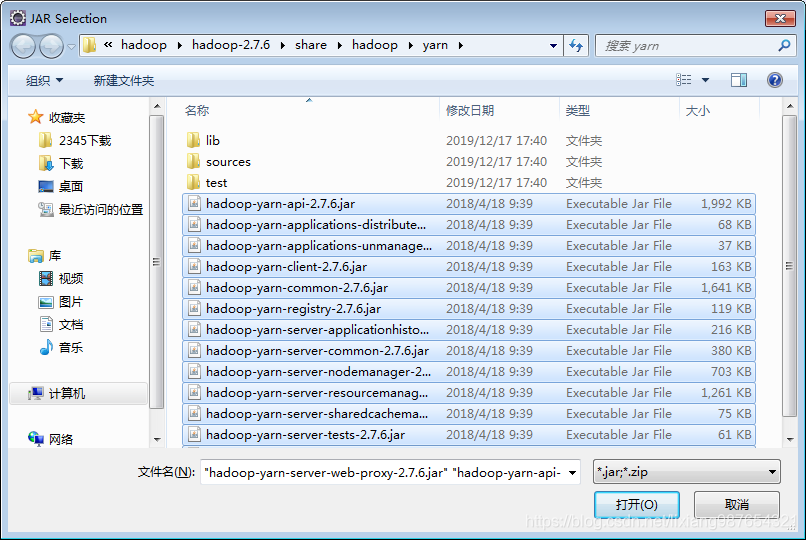Screen dimensions: 806x540
Task: Click icon of hadoop-yarn-client-2.7.6.jar
Action: pyautogui.click(x=194, y=267)
